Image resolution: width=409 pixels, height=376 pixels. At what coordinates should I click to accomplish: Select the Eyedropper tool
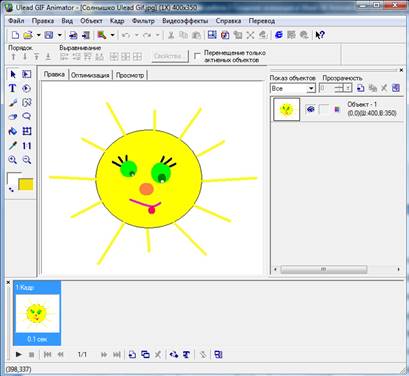pos(13,146)
